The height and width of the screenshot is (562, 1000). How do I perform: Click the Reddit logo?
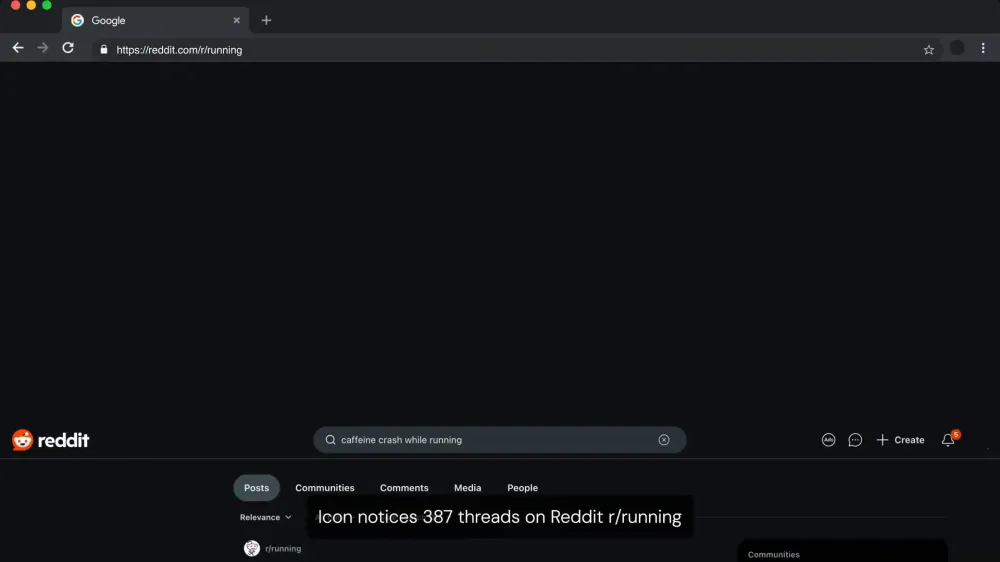click(50, 440)
